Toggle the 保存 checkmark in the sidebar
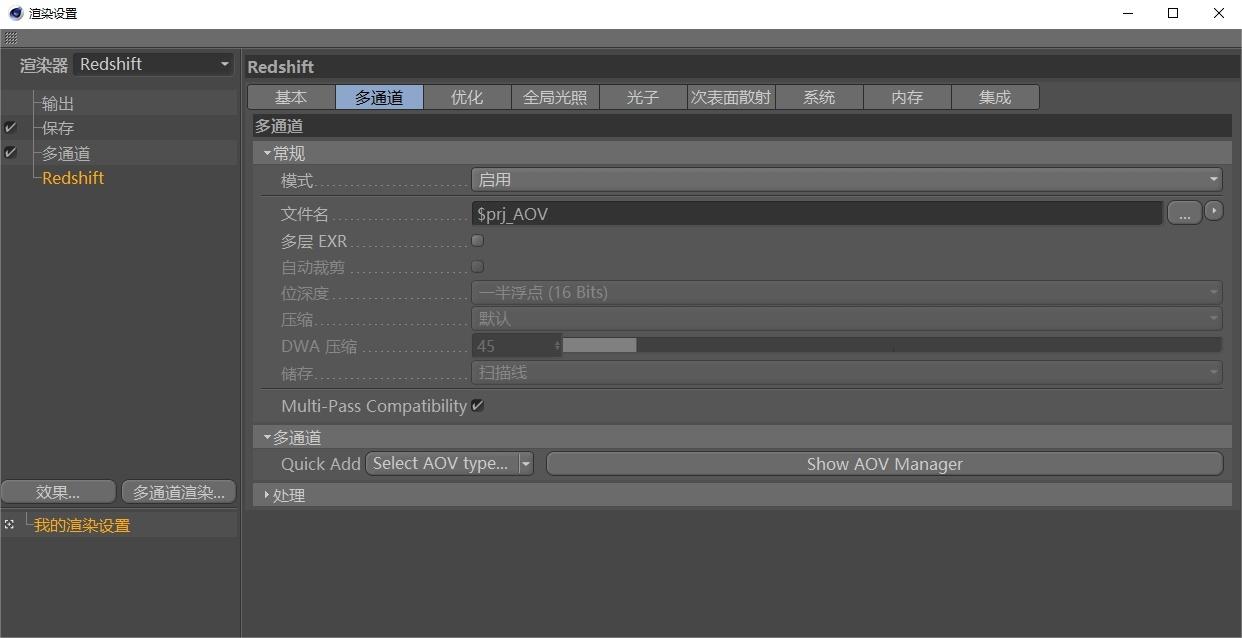This screenshot has height=638, width=1242. point(10,128)
